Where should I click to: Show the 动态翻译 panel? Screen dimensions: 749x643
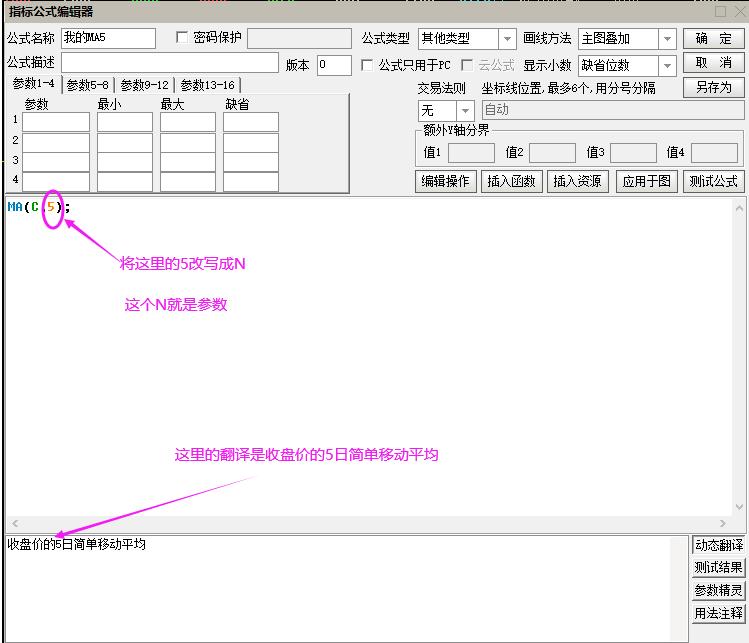click(x=718, y=545)
